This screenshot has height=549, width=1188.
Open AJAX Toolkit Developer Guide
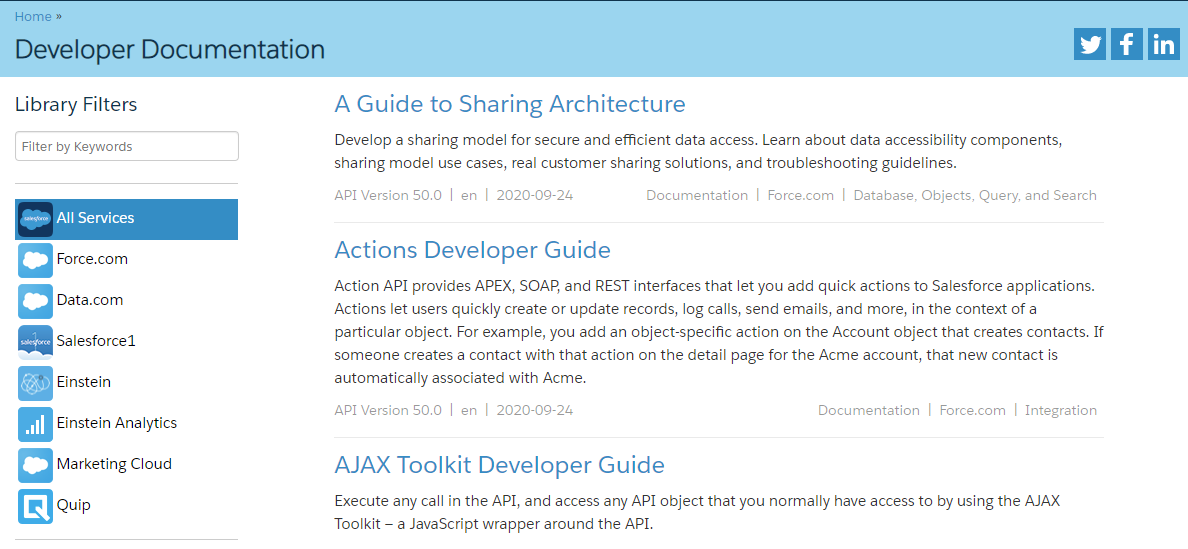tap(499, 464)
